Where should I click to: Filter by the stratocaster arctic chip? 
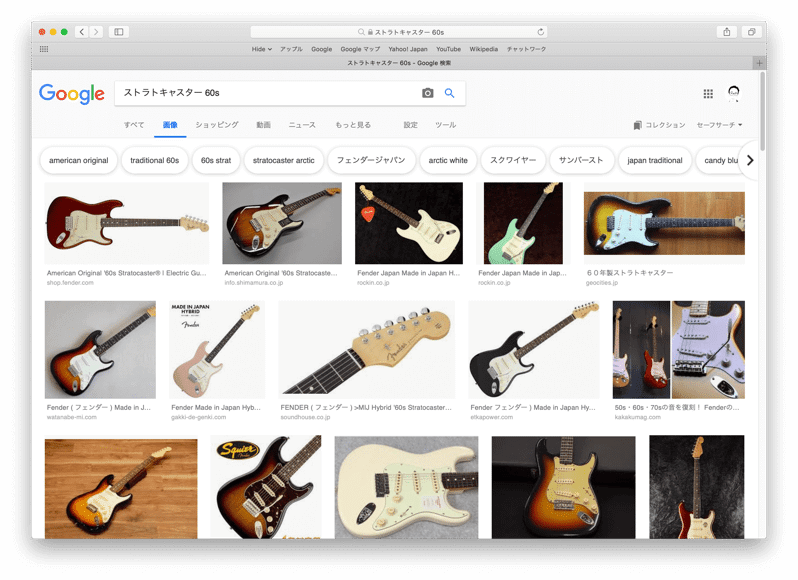[283, 160]
